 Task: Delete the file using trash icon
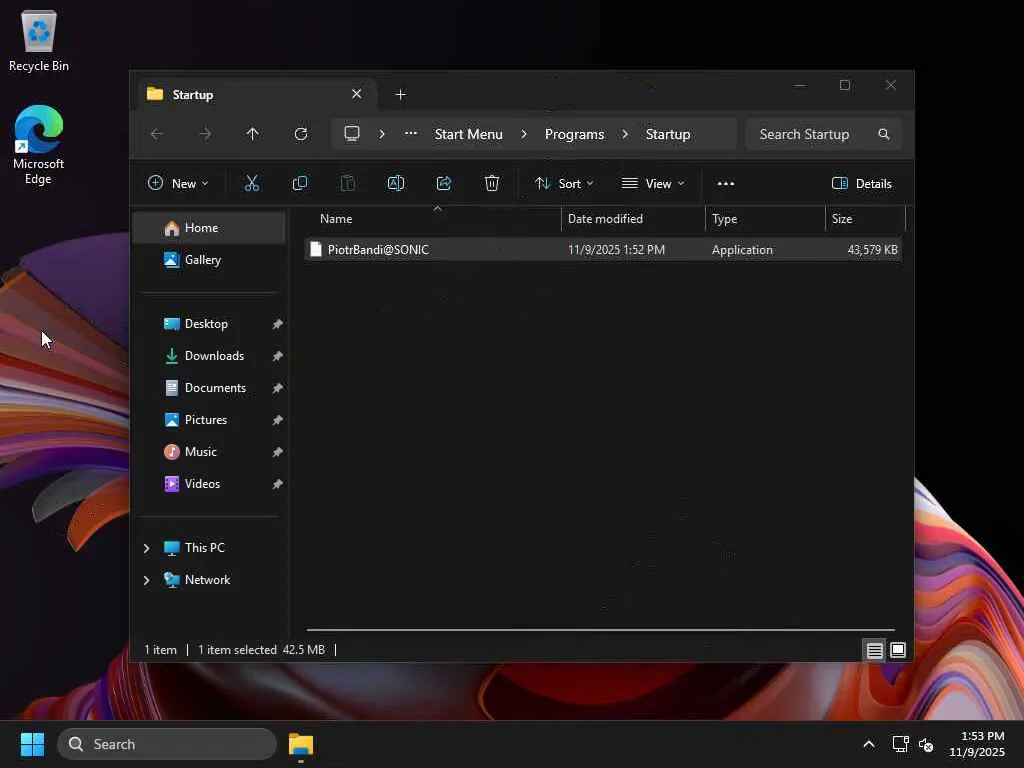click(492, 183)
